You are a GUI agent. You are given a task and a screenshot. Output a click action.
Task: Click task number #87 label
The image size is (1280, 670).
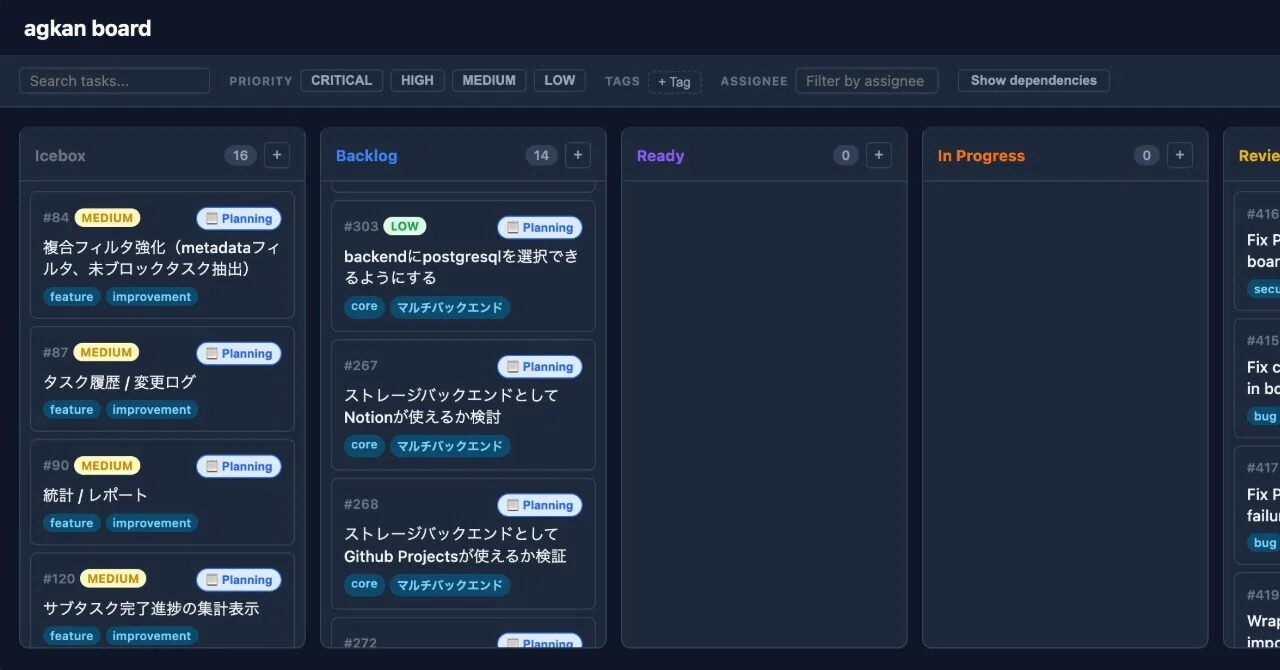[56, 353]
